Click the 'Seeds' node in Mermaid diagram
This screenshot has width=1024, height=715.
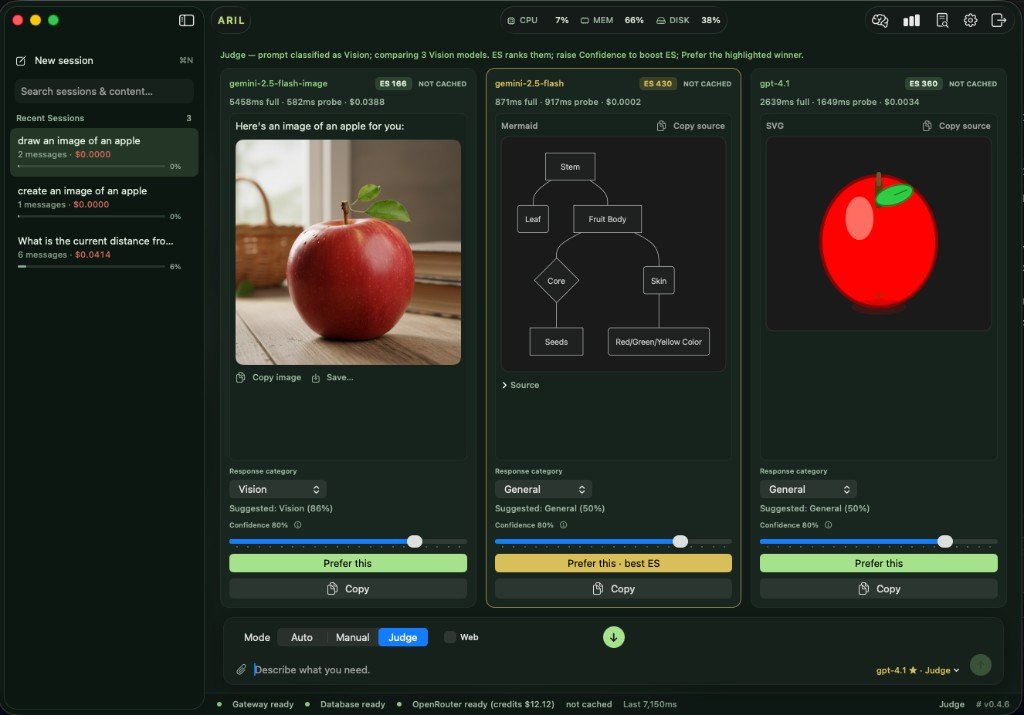(x=556, y=342)
